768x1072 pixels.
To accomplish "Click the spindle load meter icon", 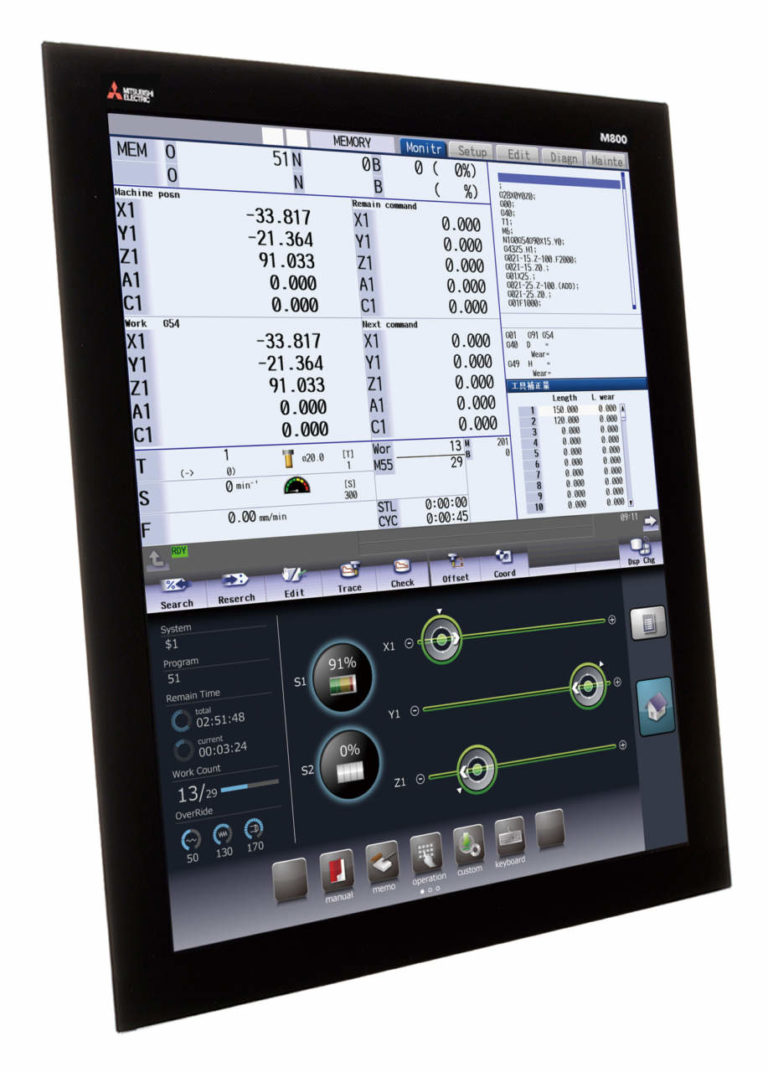I will [x=297, y=485].
